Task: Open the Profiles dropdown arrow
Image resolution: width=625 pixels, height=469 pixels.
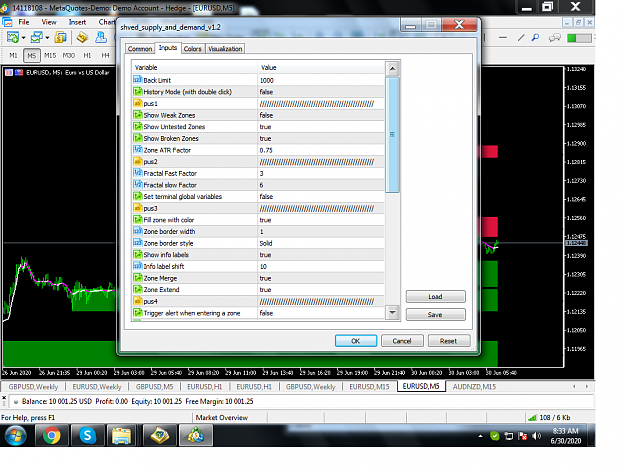Action: point(47,38)
